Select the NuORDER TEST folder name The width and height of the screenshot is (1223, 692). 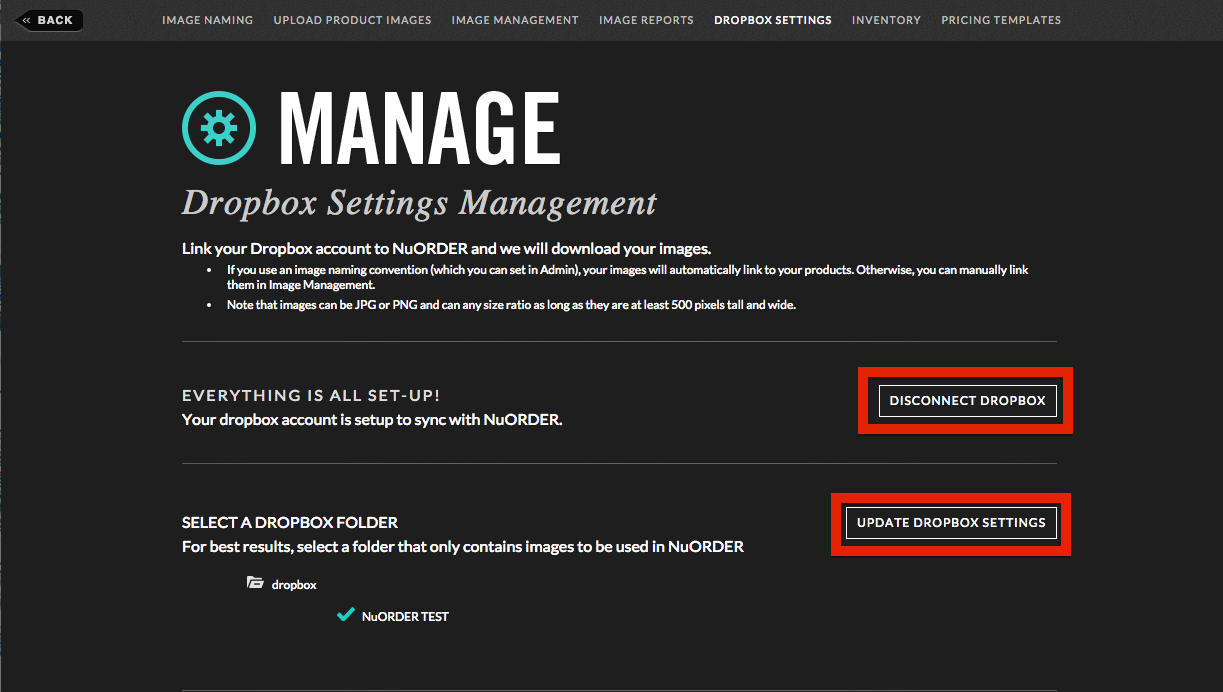(405, 616)
